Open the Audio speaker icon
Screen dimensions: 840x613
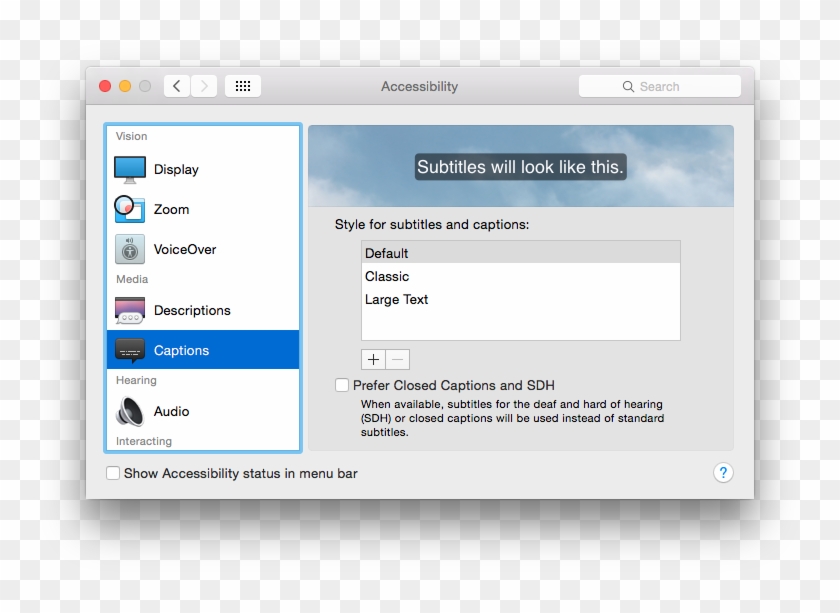(130, 412)
